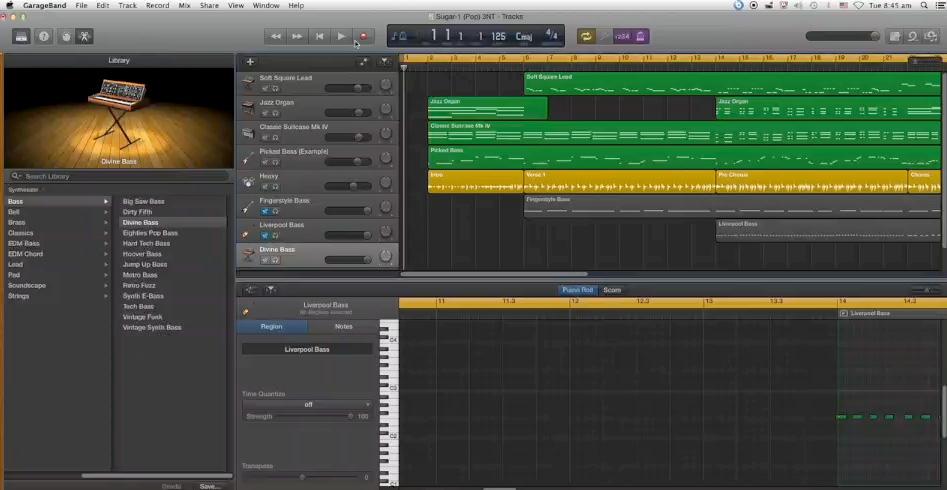The width and height of the screenshot is (947, 490).
Task: Mute the Classic Suitcase Mk IV track
Action: (x=265, y=137)
